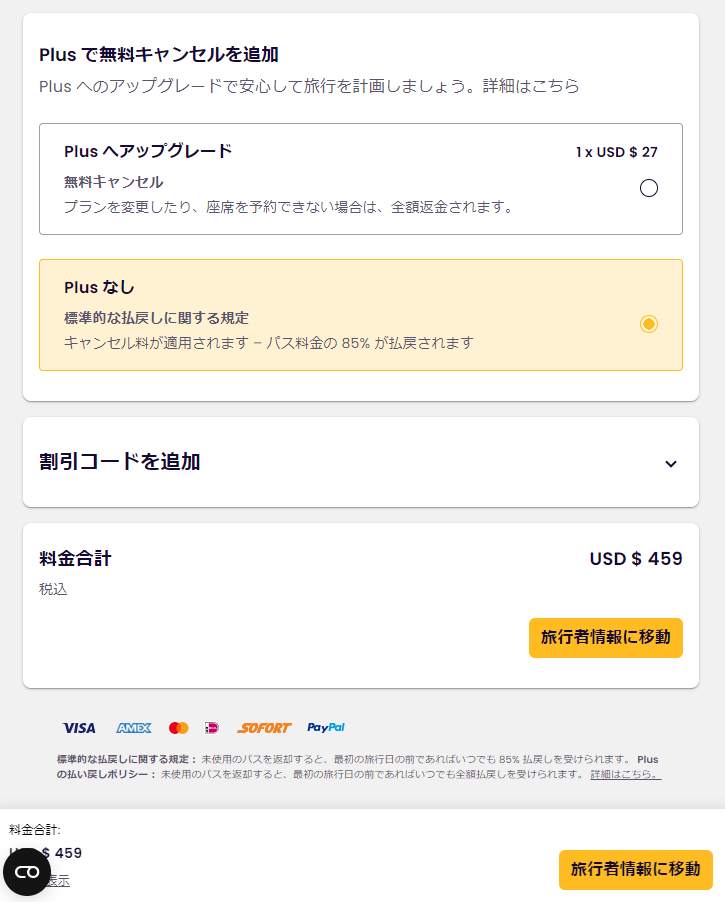Click the Mastercard logo
Viewport: 725px width, 902px height.
[179, 728]
